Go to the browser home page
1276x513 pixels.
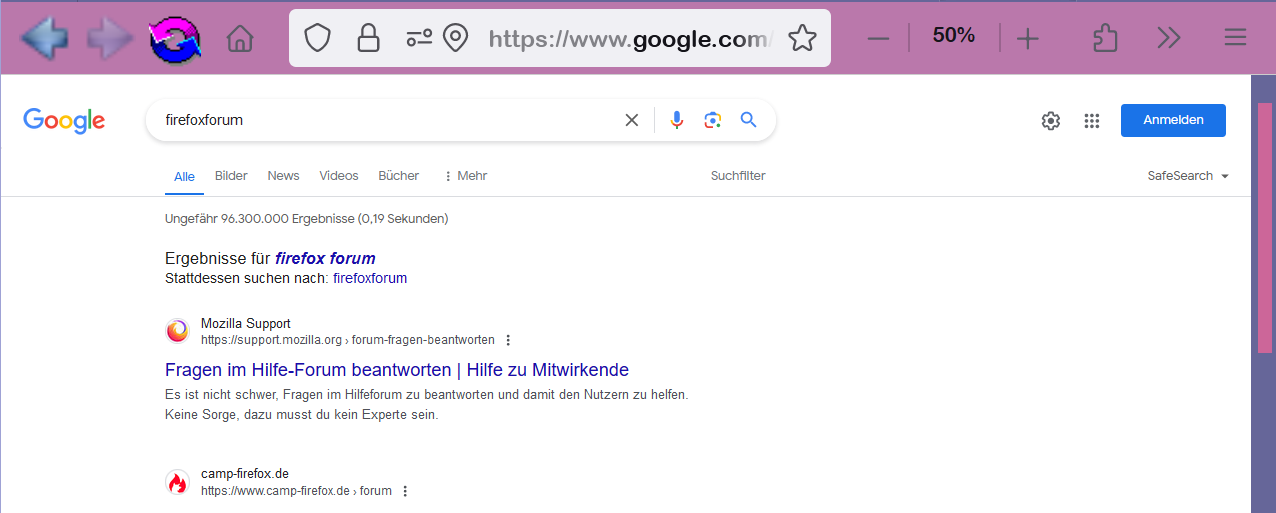pyautogui.click(x=240, y=39)
